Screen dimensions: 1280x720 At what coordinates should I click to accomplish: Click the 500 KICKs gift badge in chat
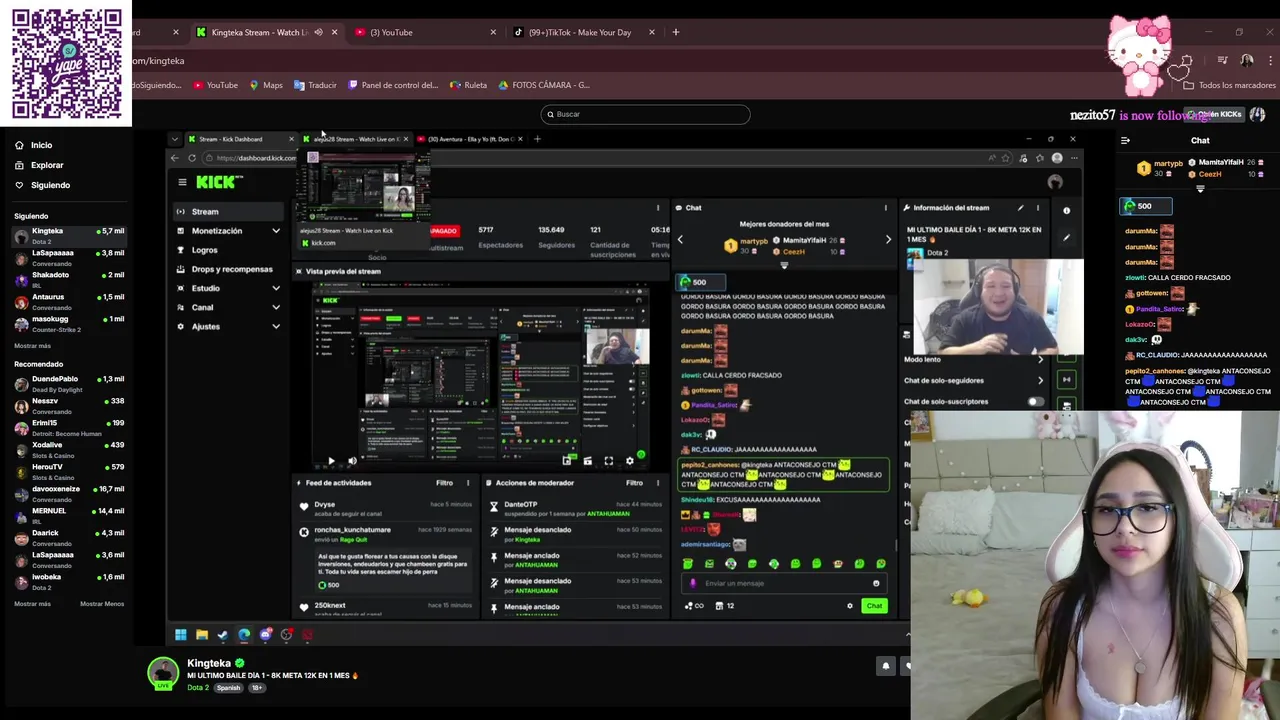pyautogui.click(x=1145, y=206)
